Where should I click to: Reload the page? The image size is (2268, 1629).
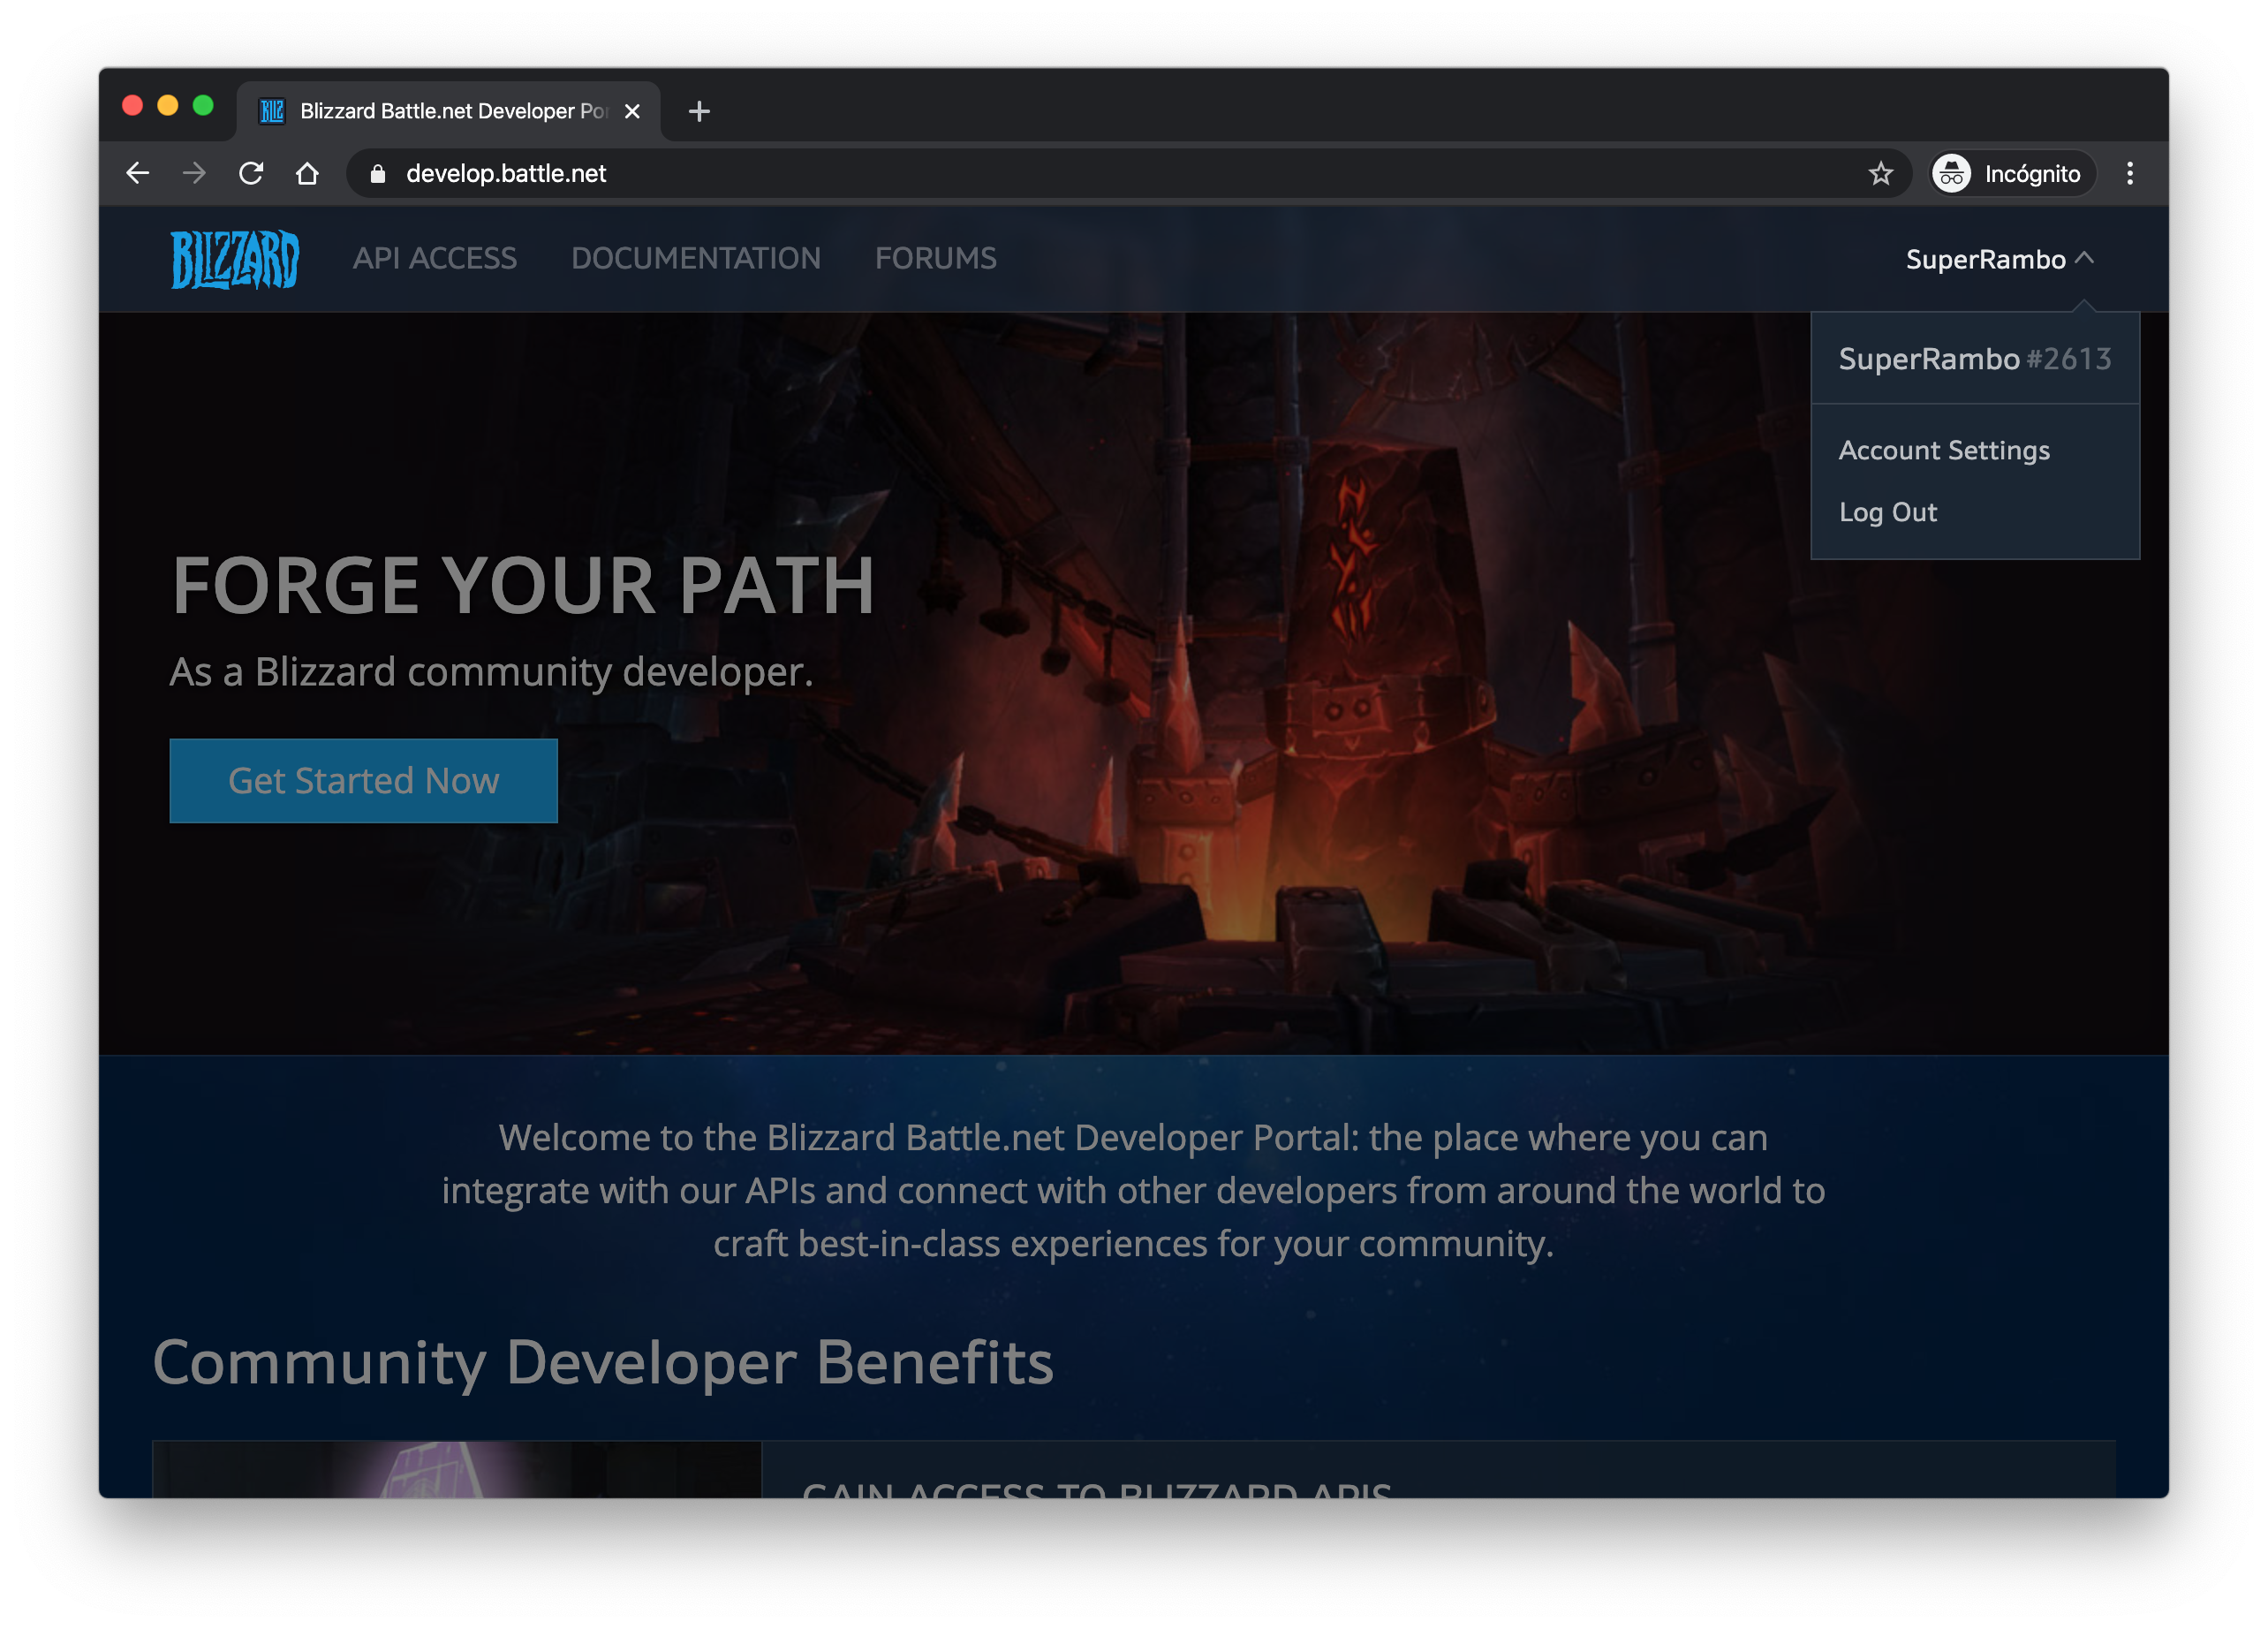point(251,173)
